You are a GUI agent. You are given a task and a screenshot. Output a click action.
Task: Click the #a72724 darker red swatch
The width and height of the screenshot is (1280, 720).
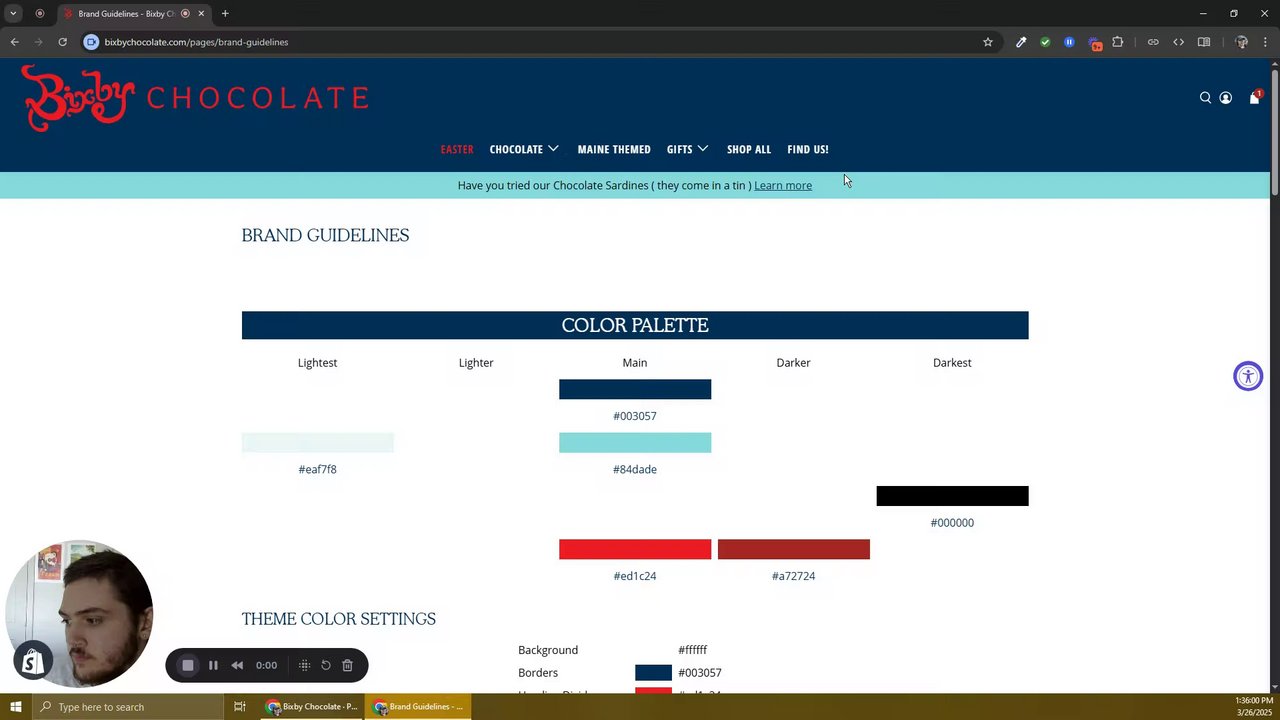click(x=794, y=549)
